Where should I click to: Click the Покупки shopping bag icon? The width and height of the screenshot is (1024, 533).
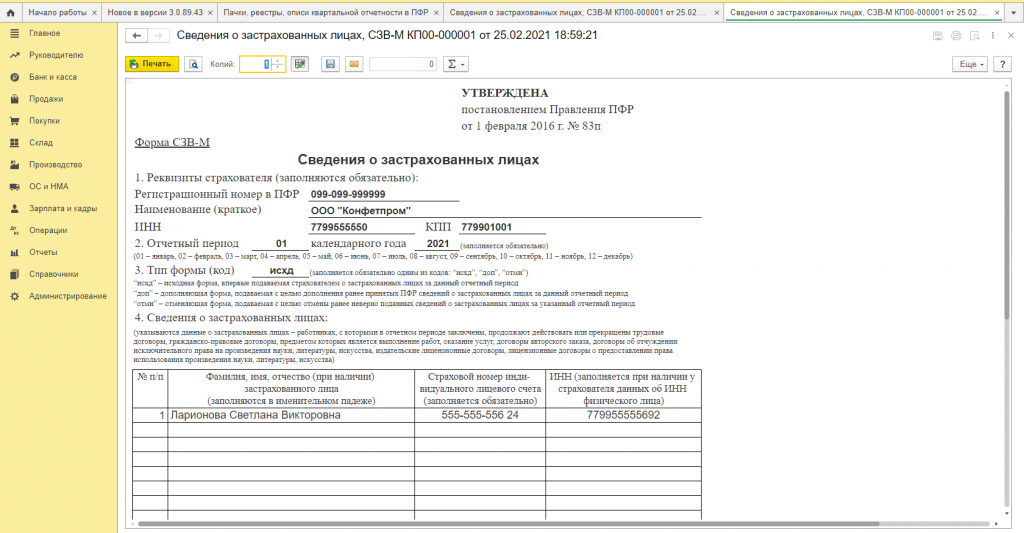[15, 121]
